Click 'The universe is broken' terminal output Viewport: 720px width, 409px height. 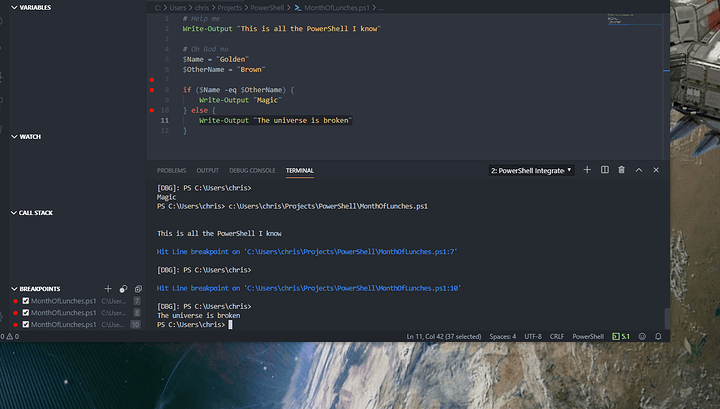click(x=198, y=315)
